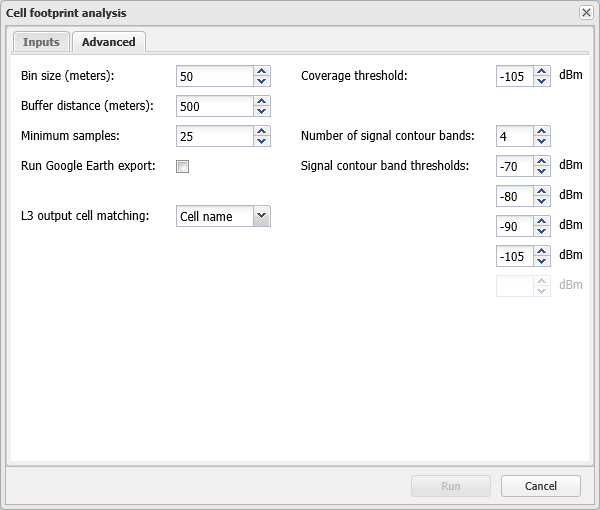This screenshot has width=600, height=510.
Task: Click the Cancel button
Action: coord(541,486)
